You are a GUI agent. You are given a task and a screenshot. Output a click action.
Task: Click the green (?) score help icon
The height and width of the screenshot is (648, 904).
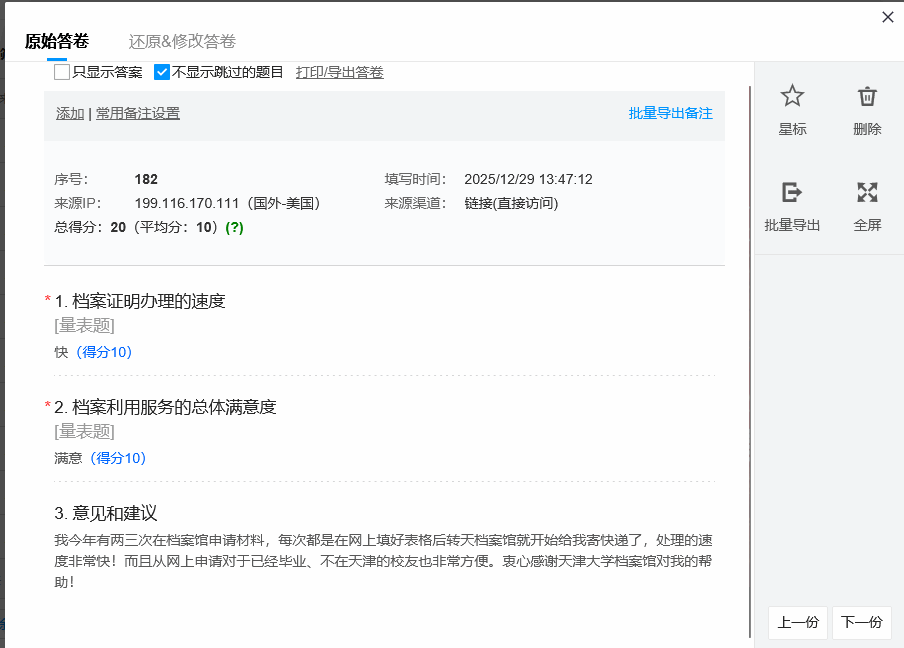click(234, 227)
